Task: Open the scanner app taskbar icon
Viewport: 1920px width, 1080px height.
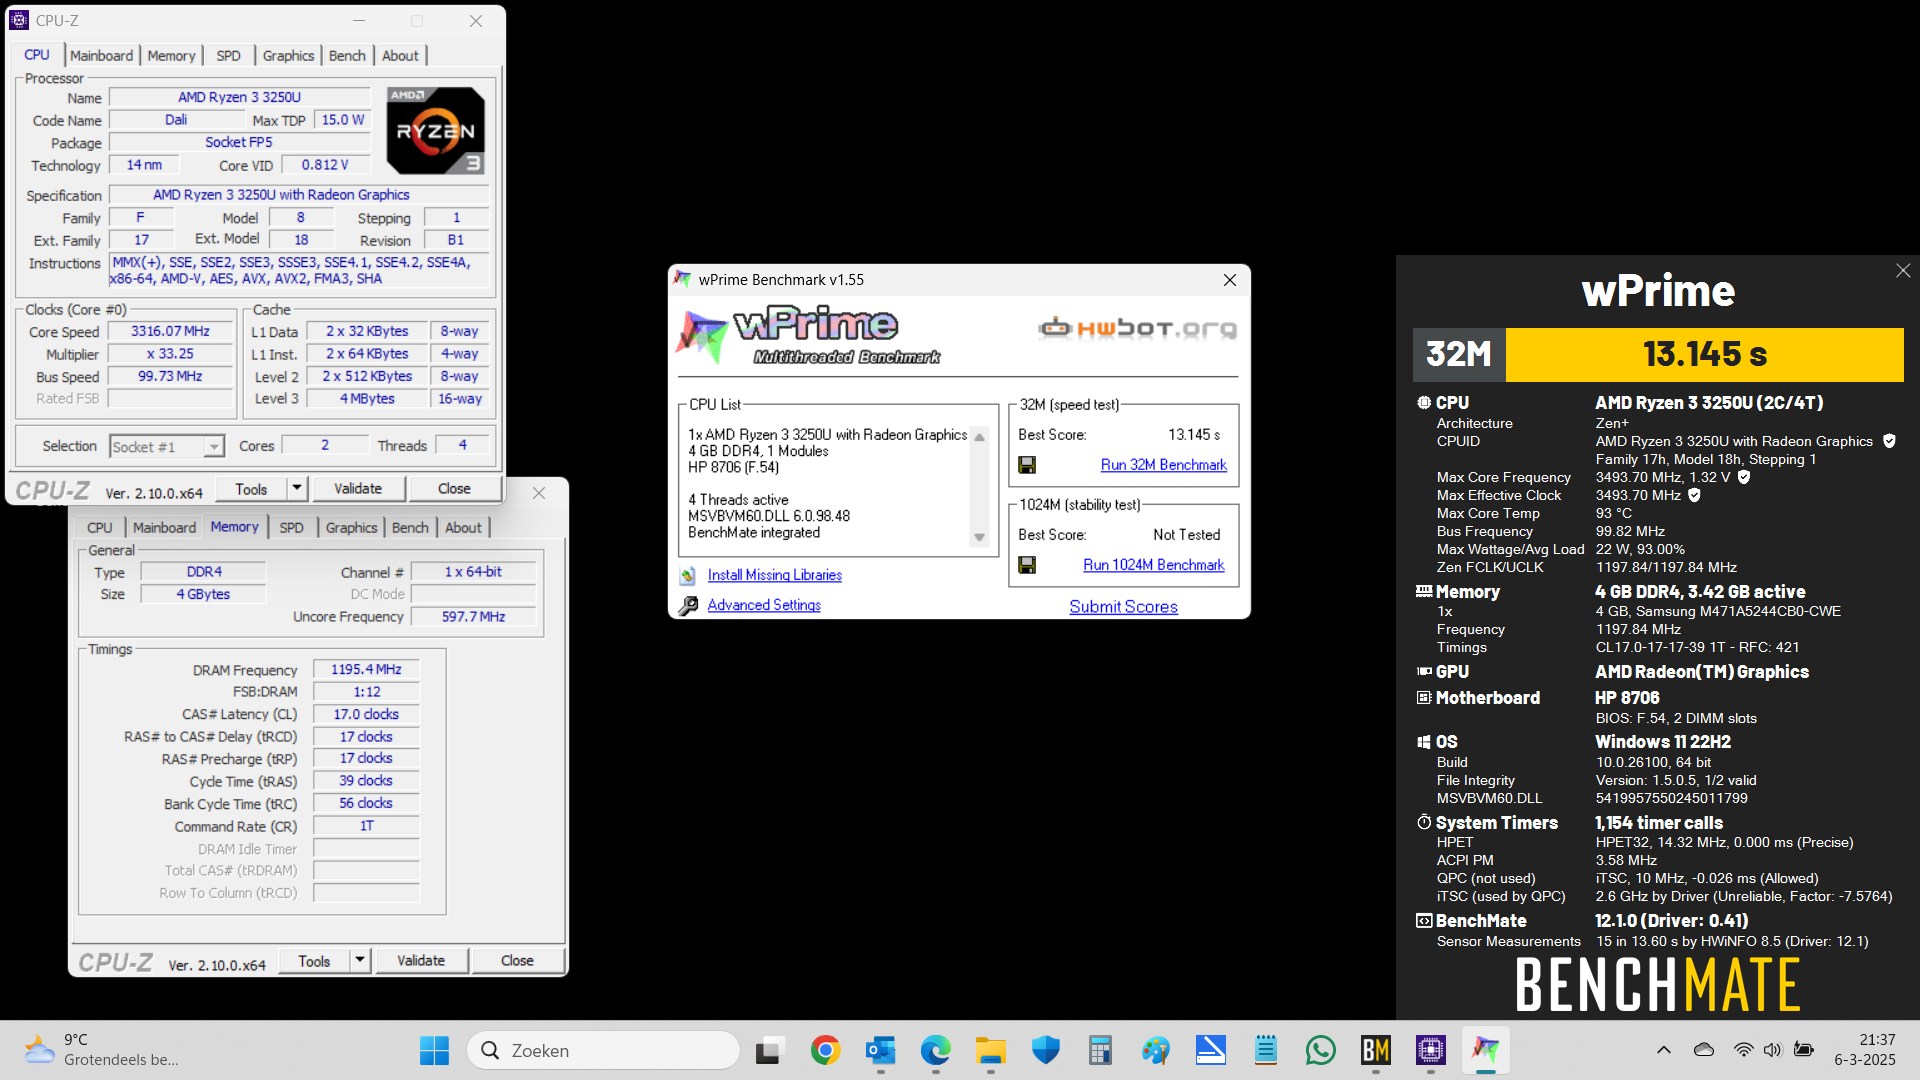Action: [1211, 1050]
